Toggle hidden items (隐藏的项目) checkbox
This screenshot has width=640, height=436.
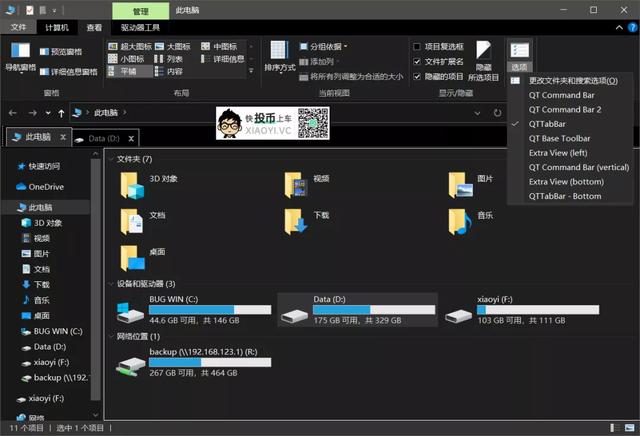(x=417, y=76)
